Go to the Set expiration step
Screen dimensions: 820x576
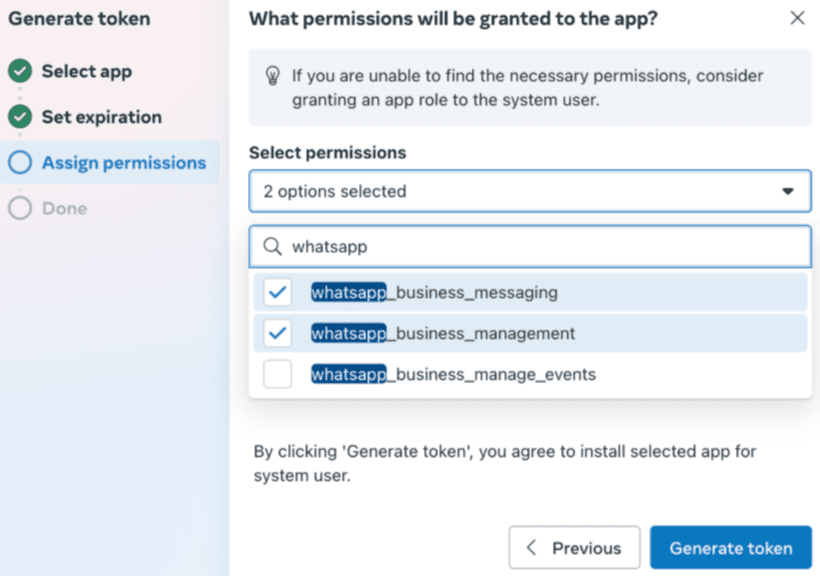101,117
